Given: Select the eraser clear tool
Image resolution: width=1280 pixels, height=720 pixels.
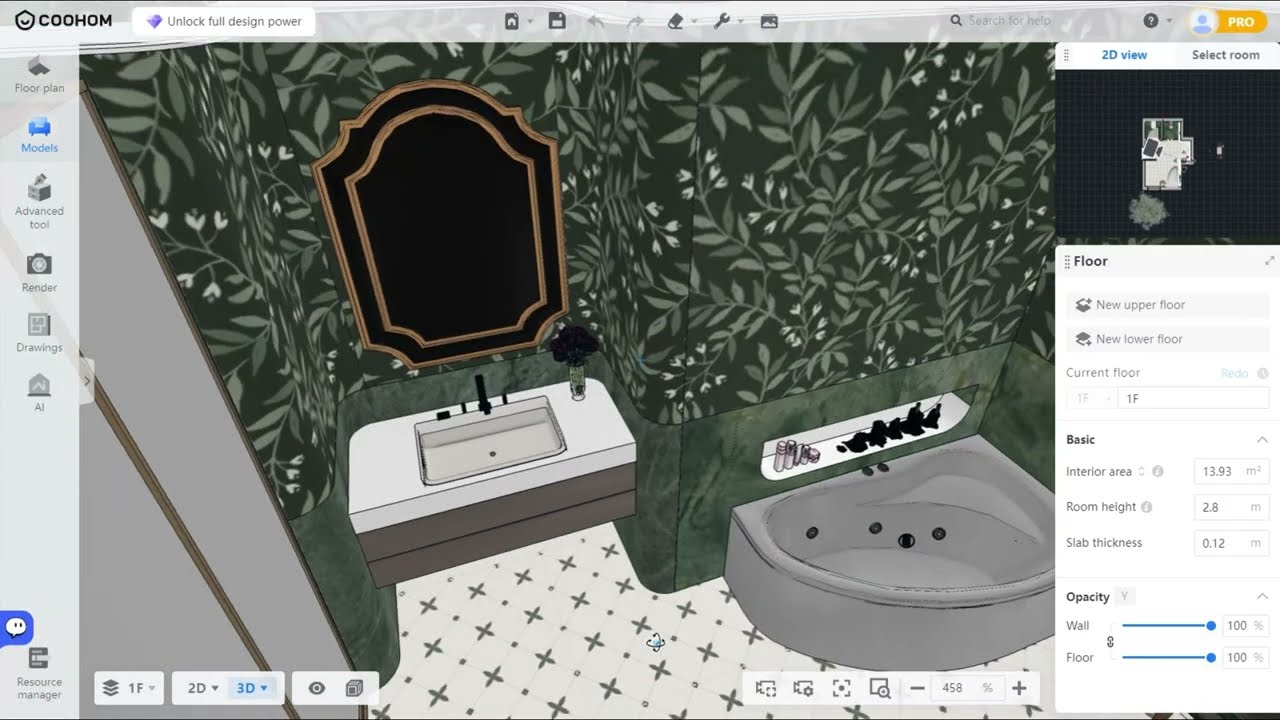Looking at the screenshot, I should [675, 21].
